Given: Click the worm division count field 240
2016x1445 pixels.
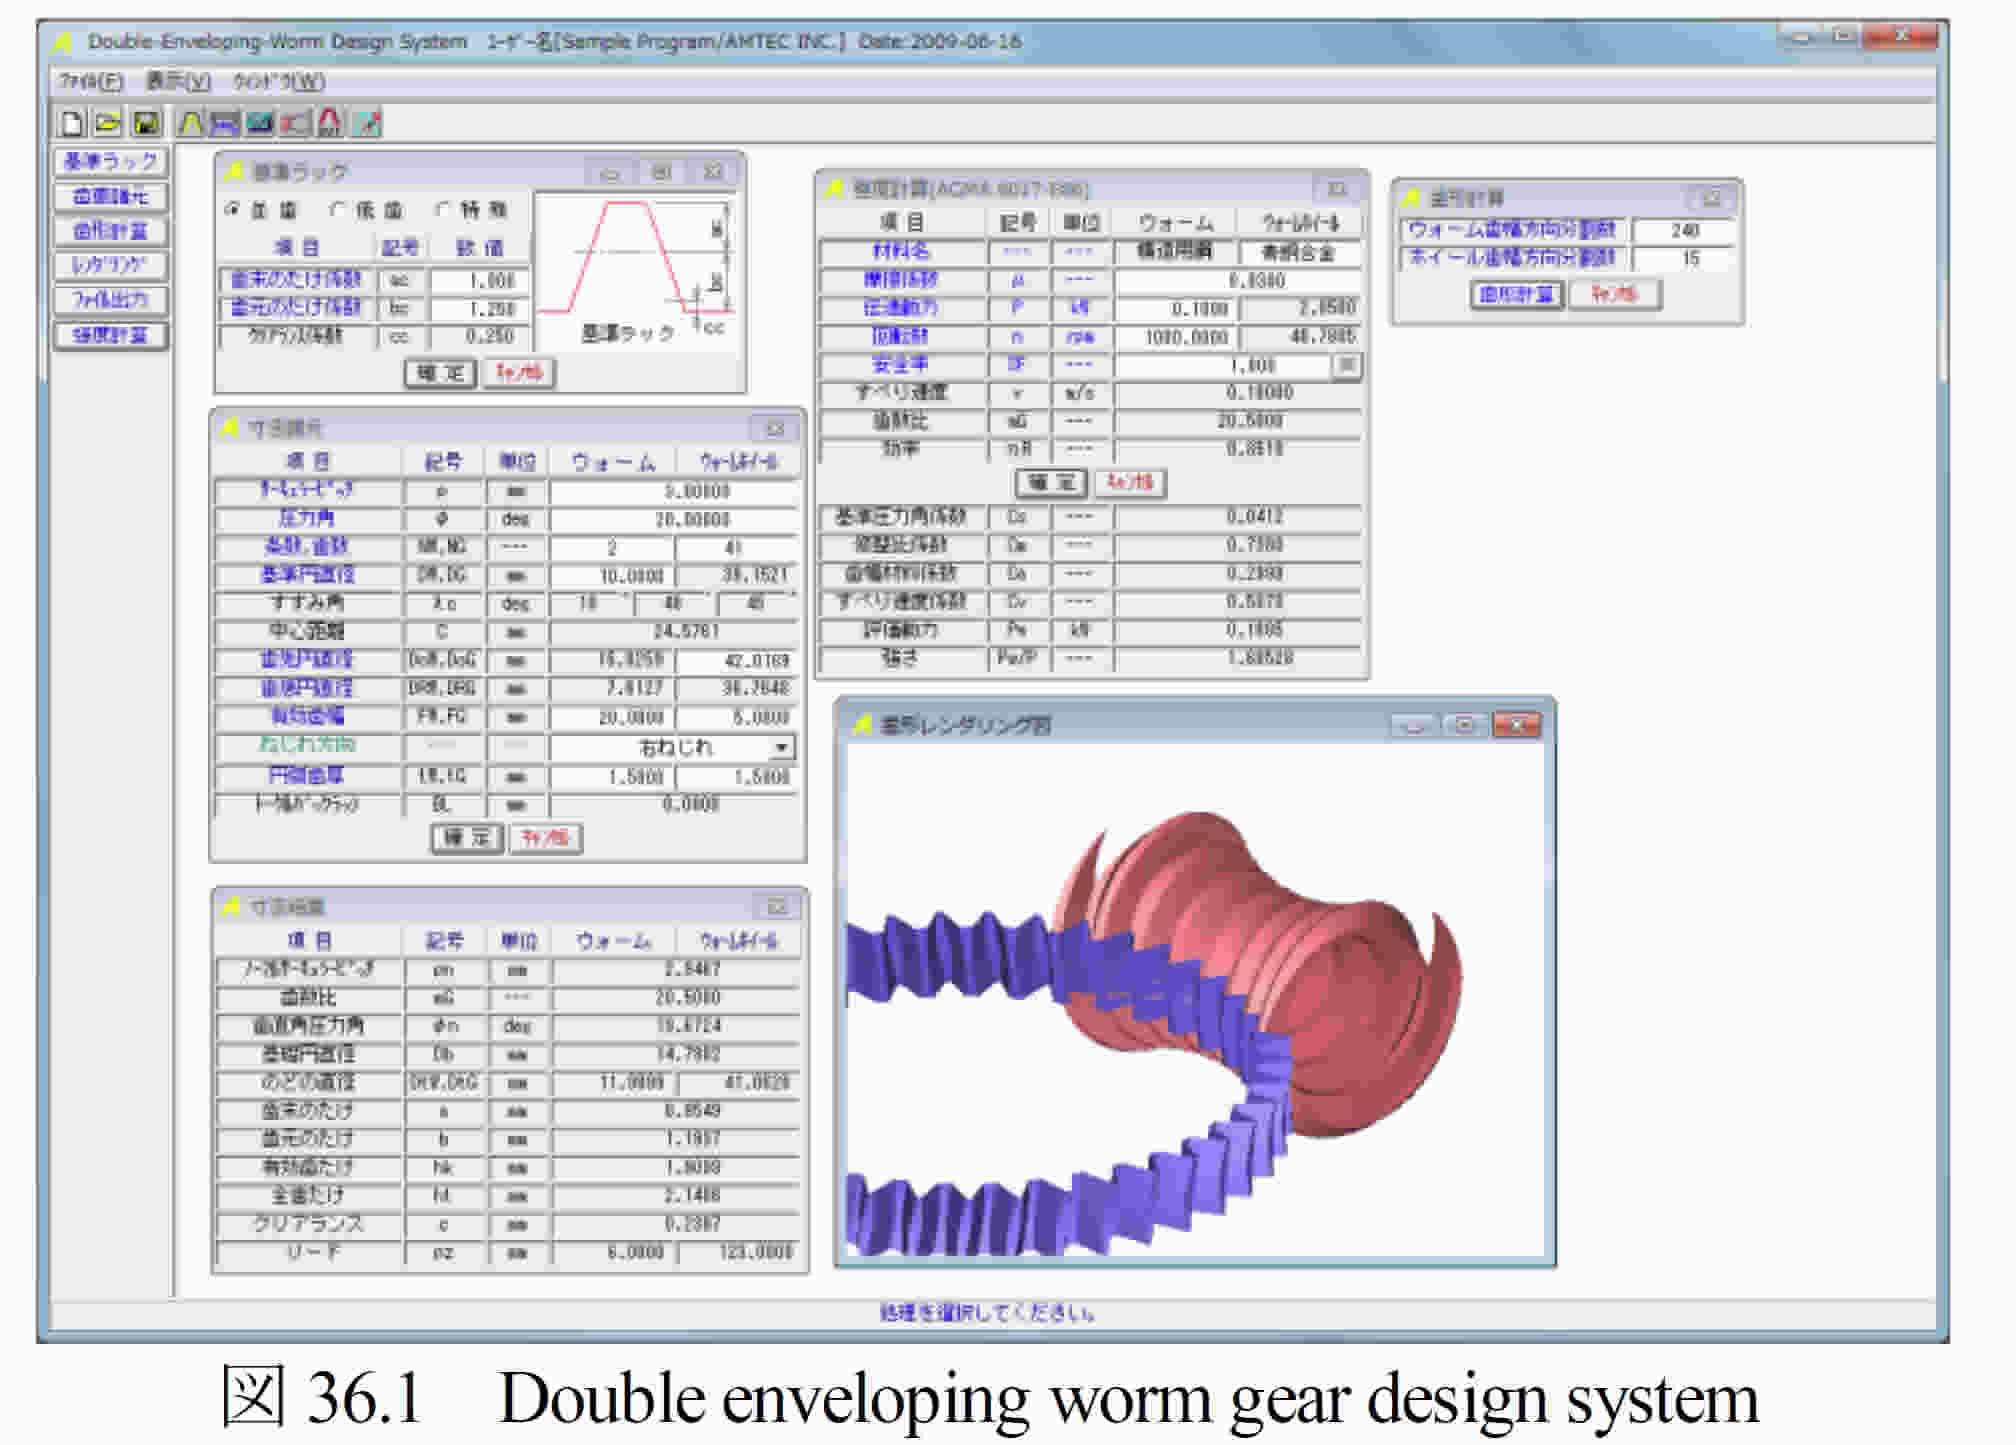Looking at the screenshot, I should click(x=1684, y=231).
